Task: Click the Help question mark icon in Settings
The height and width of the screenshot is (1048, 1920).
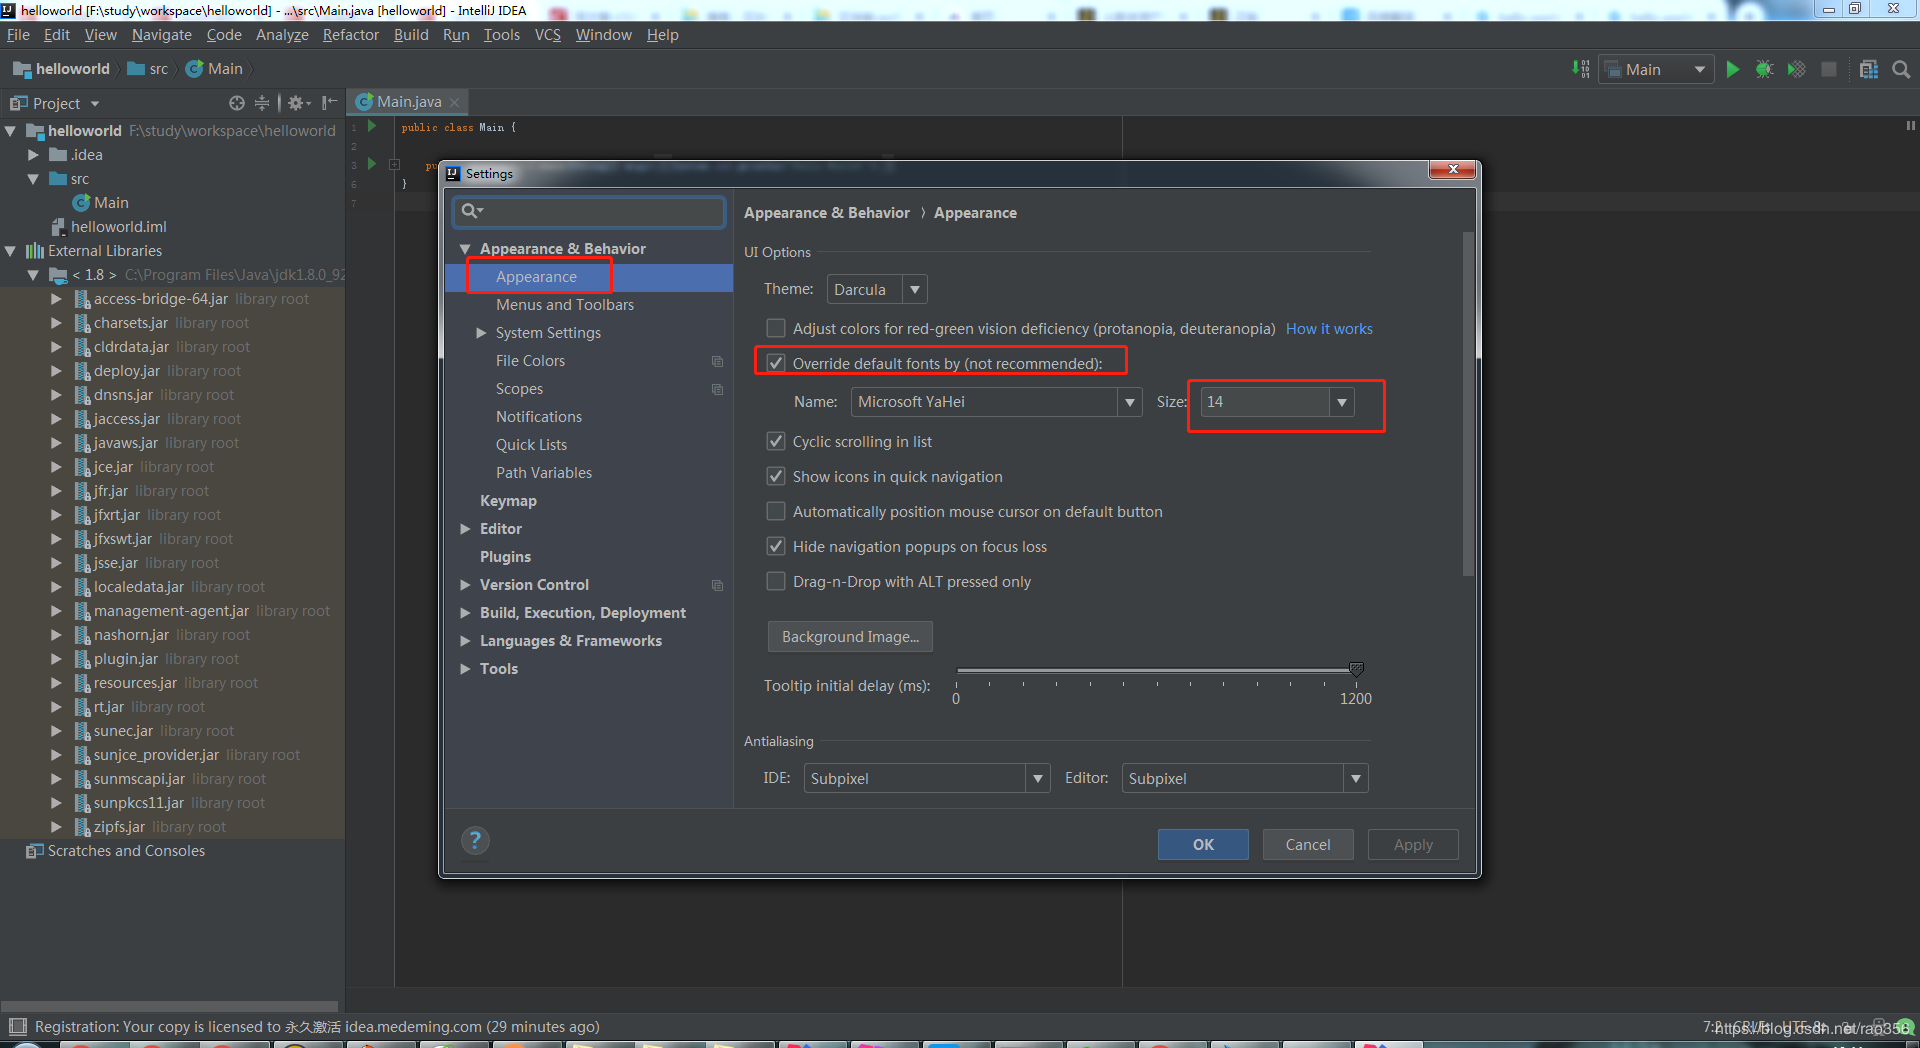Action: tap(475, 841)
